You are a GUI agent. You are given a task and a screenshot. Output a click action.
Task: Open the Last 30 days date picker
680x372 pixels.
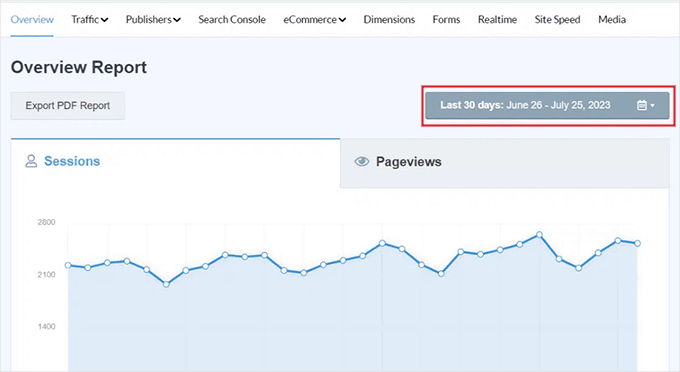[x=547, y=105]
